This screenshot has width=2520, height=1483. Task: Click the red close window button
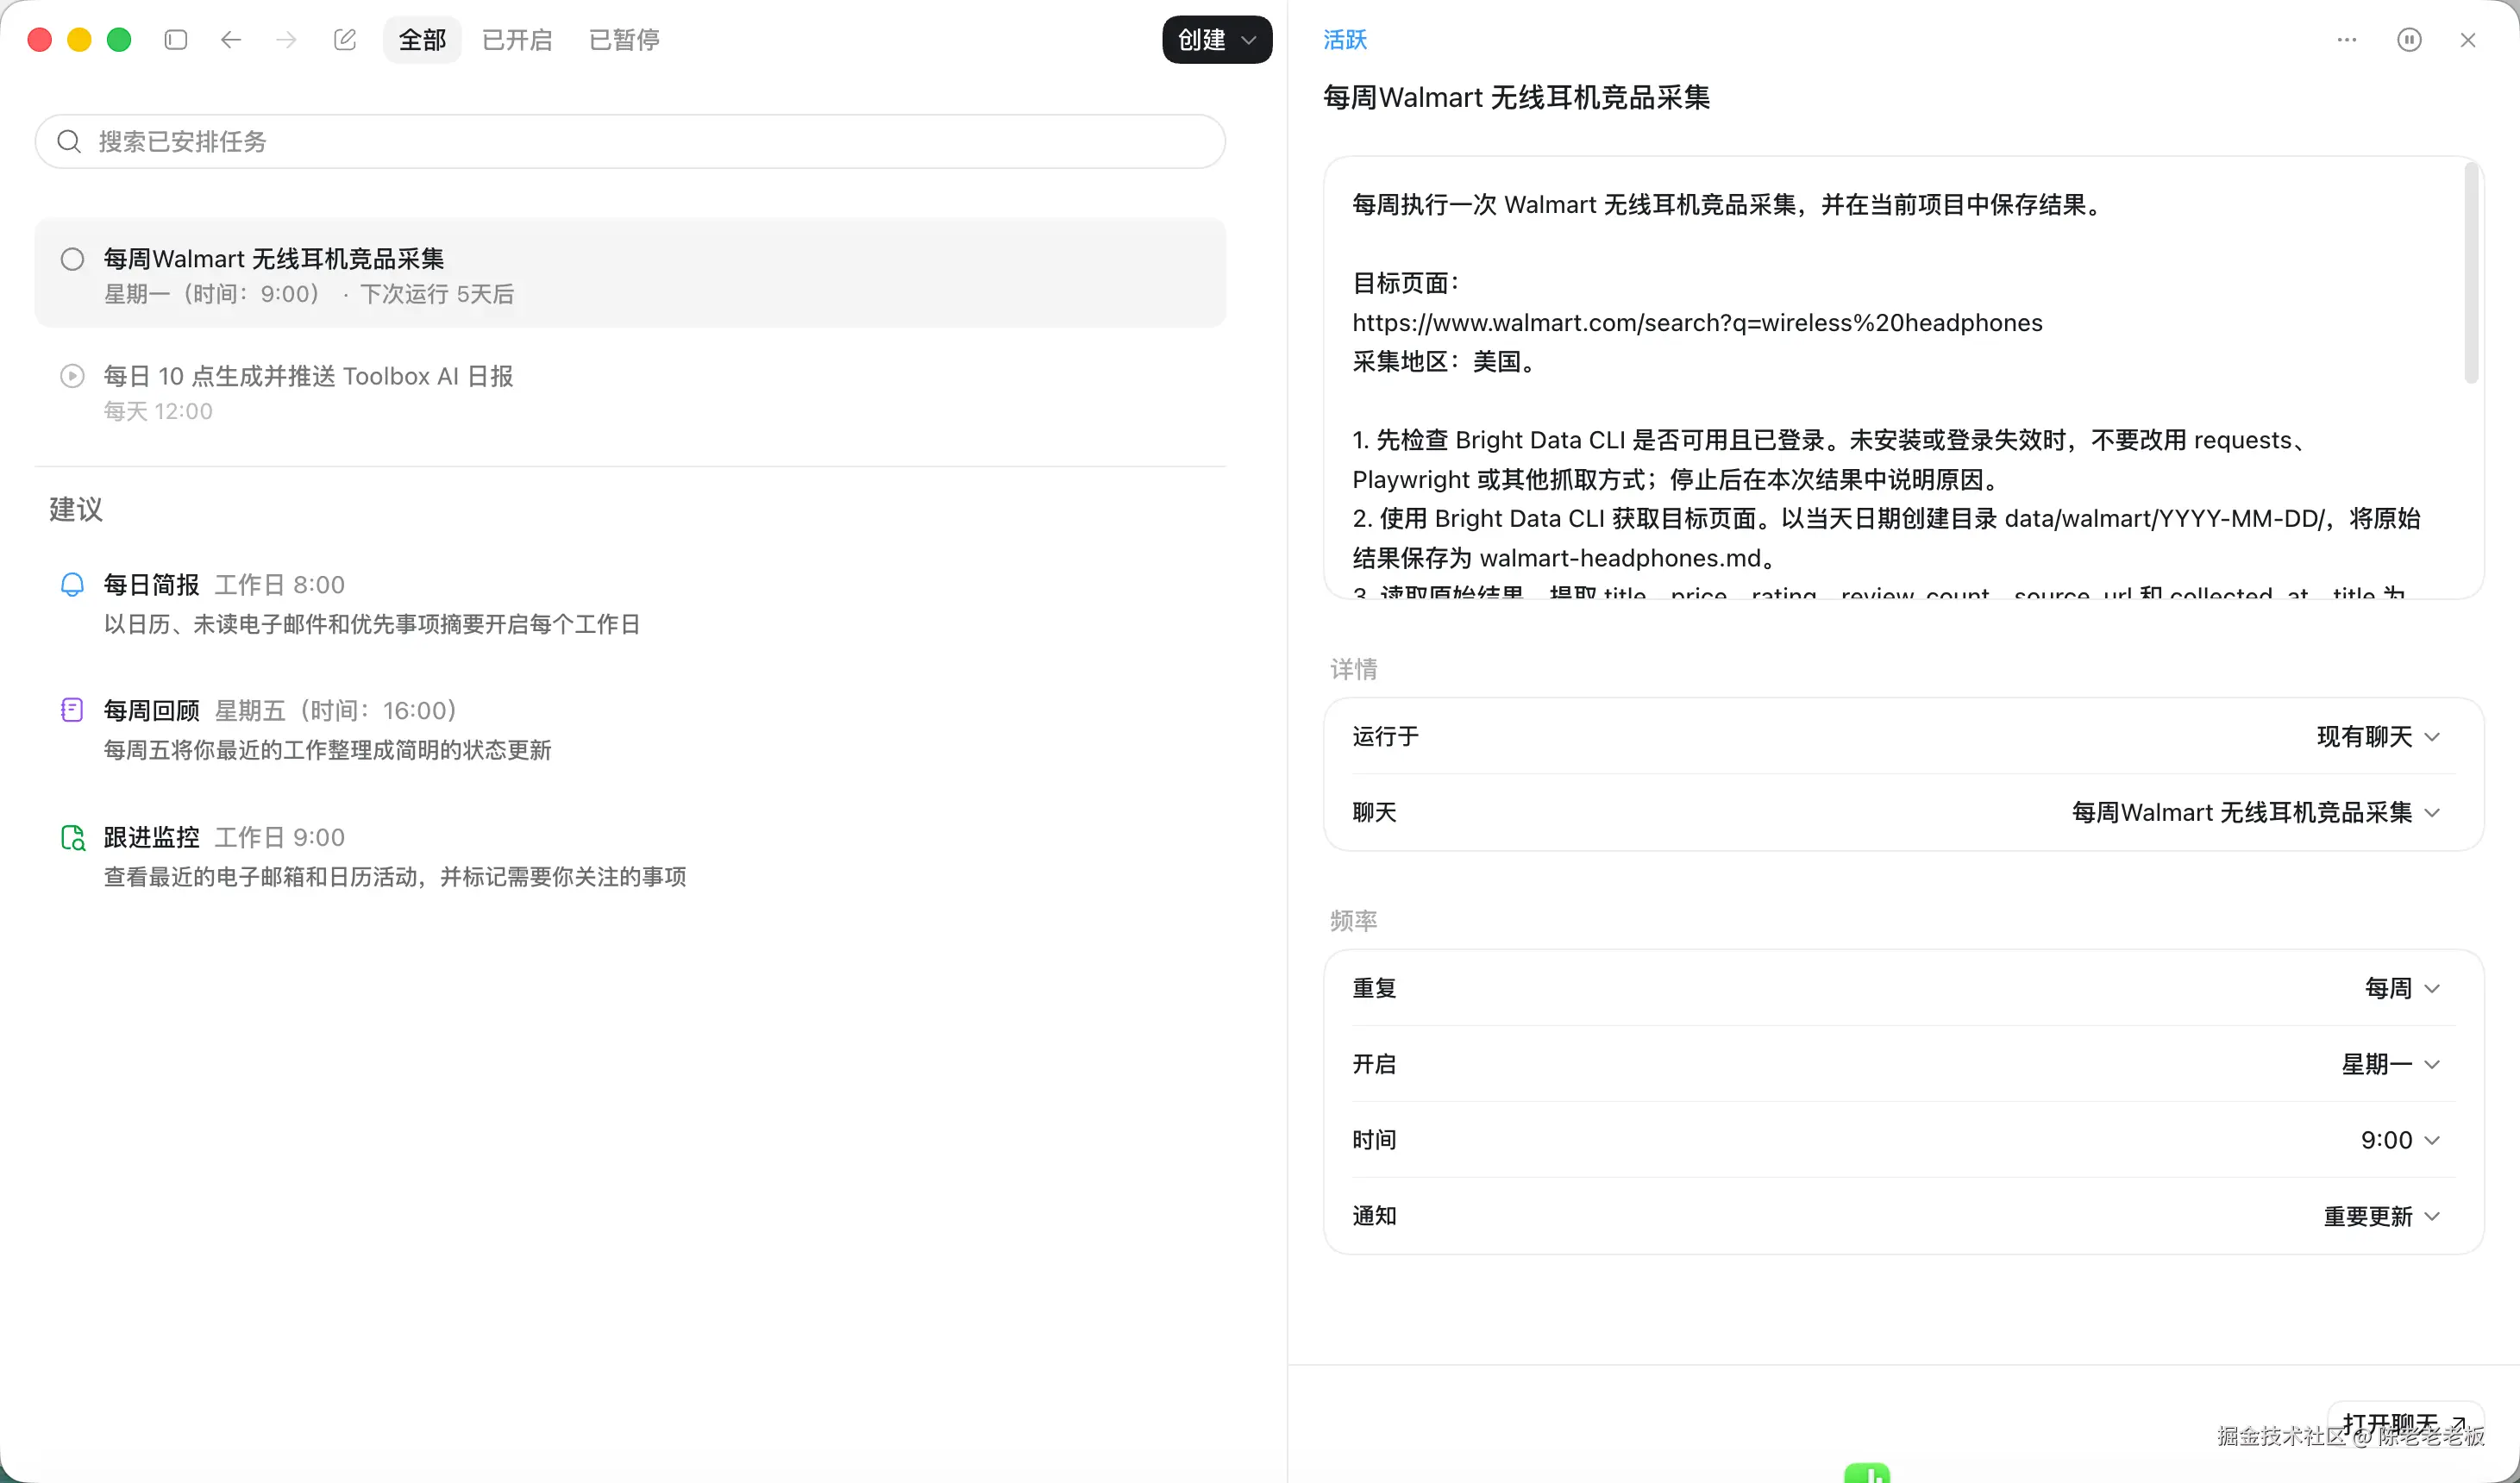pos(40,40)
